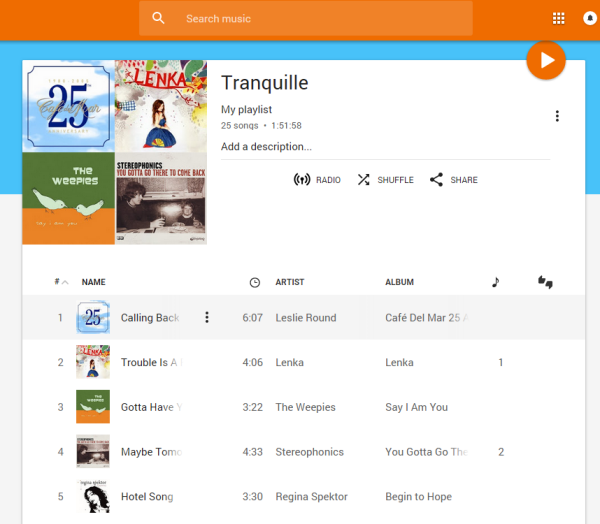This screenshot has width=600, height=524.
Task: Sort songs by the NAME column
Action: tap(93, 282)
